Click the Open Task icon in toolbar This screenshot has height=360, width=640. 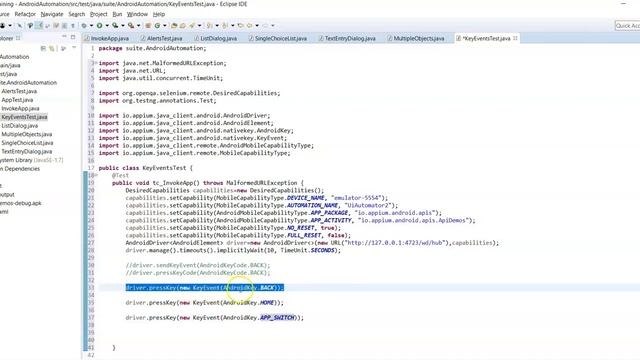coord(182,25)
